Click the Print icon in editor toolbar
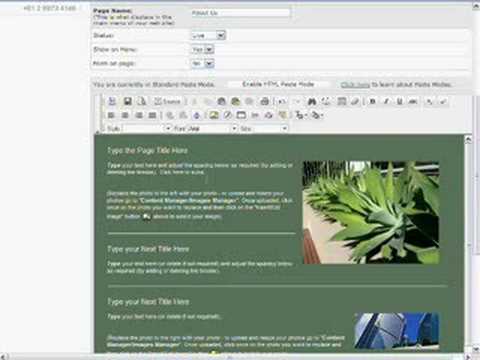This screenshot has height=360, width=480. (265, 101)
